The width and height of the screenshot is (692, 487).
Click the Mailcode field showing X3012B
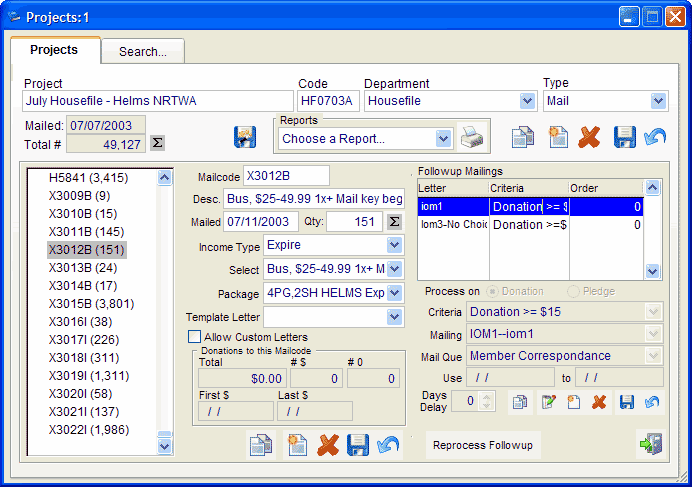pos(286,176)
